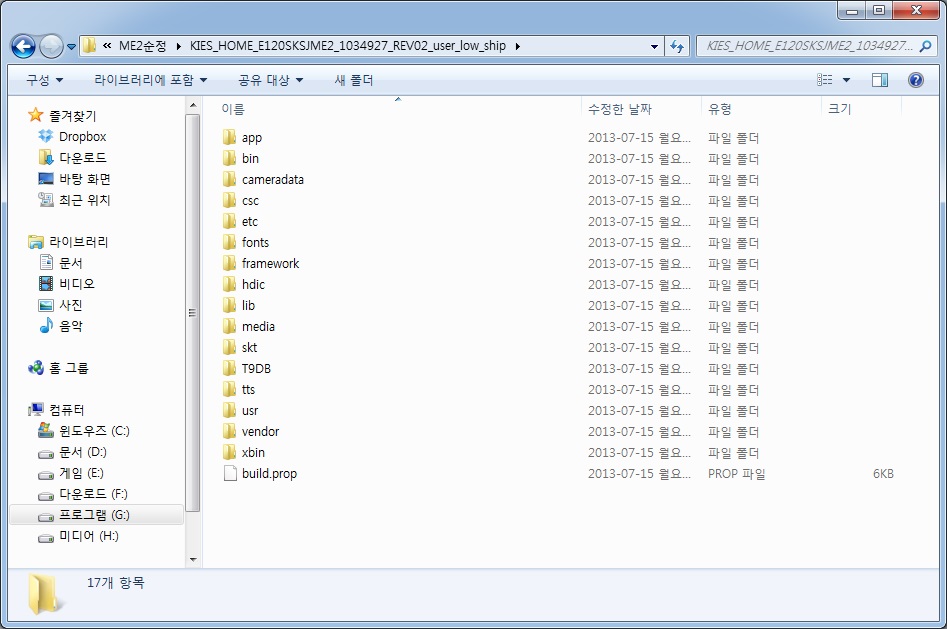Click the refresh icon beside address bar
Viewport: 947px width, 629px height.
(678, 46)
